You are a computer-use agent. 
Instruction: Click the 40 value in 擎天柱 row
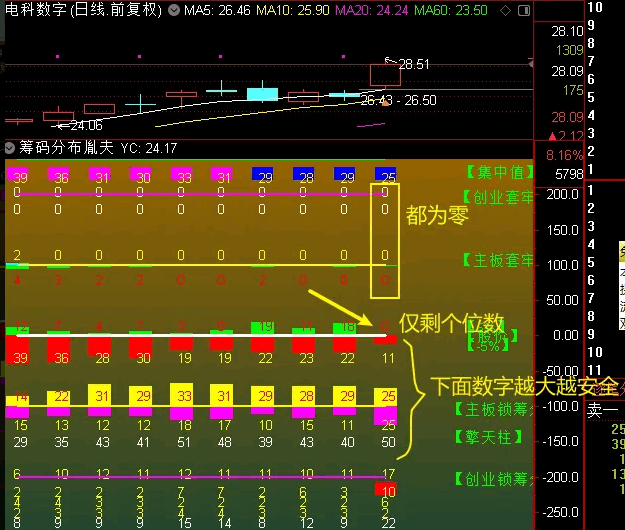coord(347,442)
